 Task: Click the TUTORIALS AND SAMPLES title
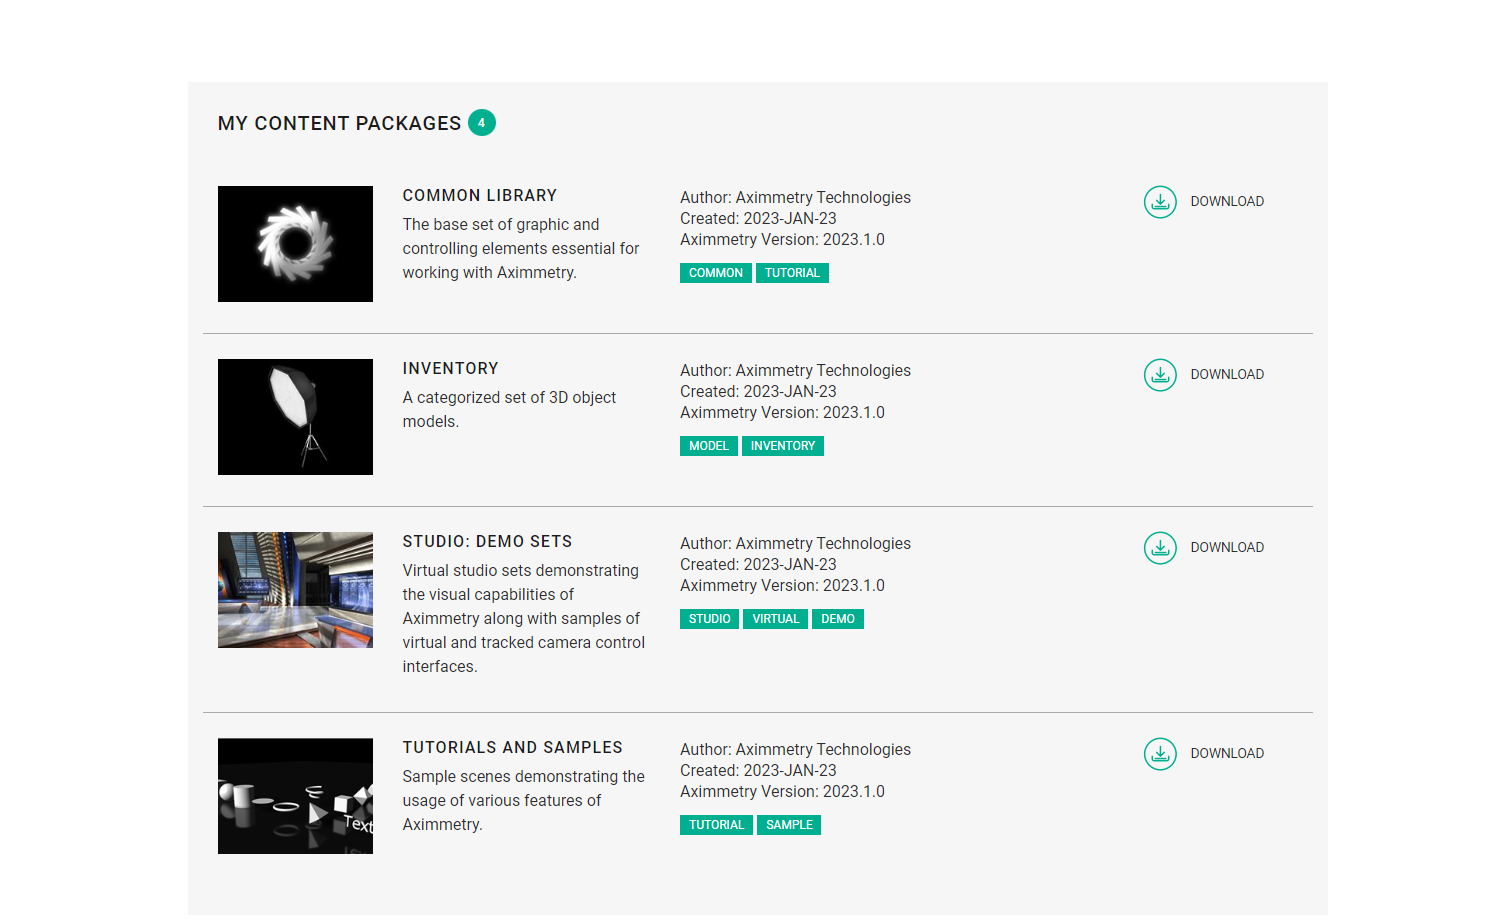tap(513, 748)
